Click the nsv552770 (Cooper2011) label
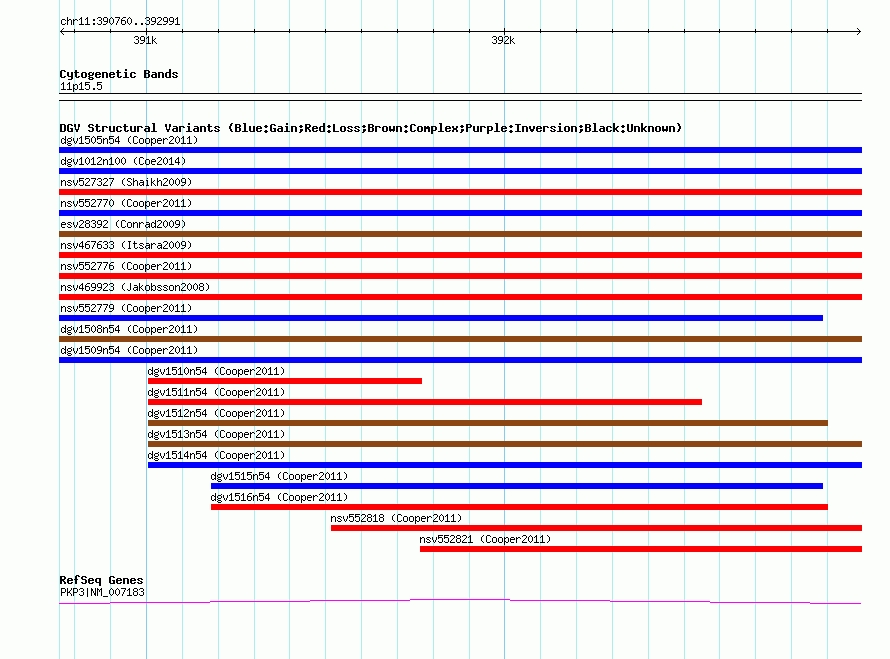Screen dimensions: 890x659 [126, 203]
